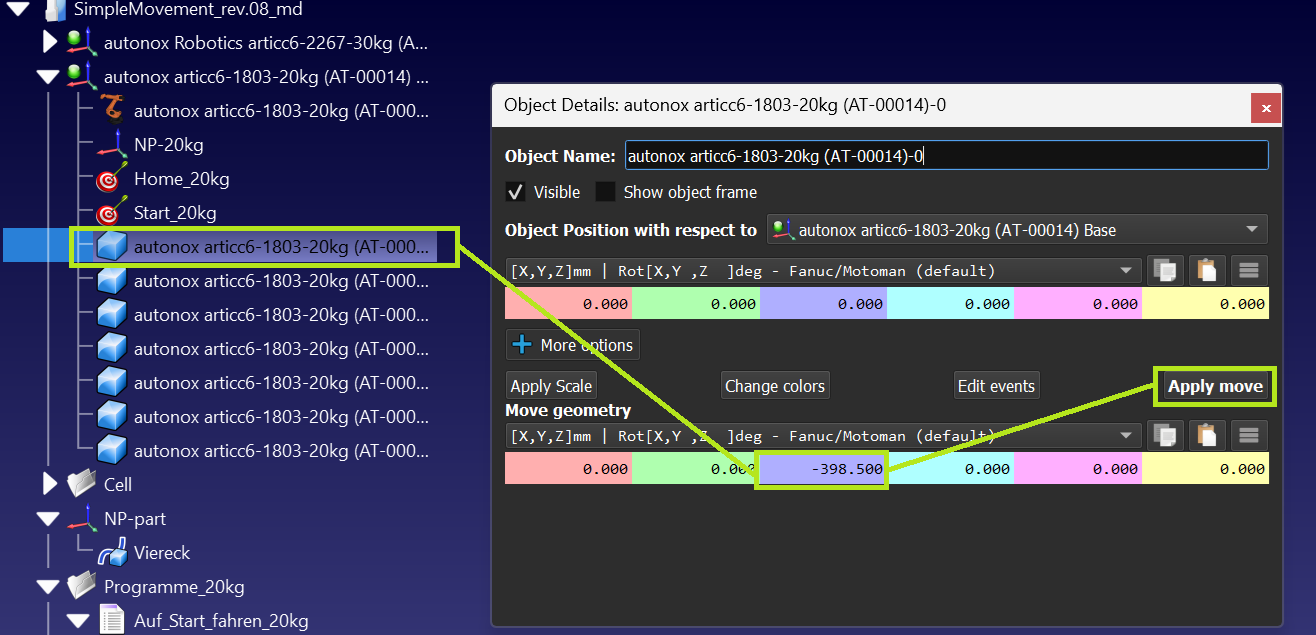Click the red X field in Object Position
This screenshot has width=1316, height=635.
[x=568, y=304]
